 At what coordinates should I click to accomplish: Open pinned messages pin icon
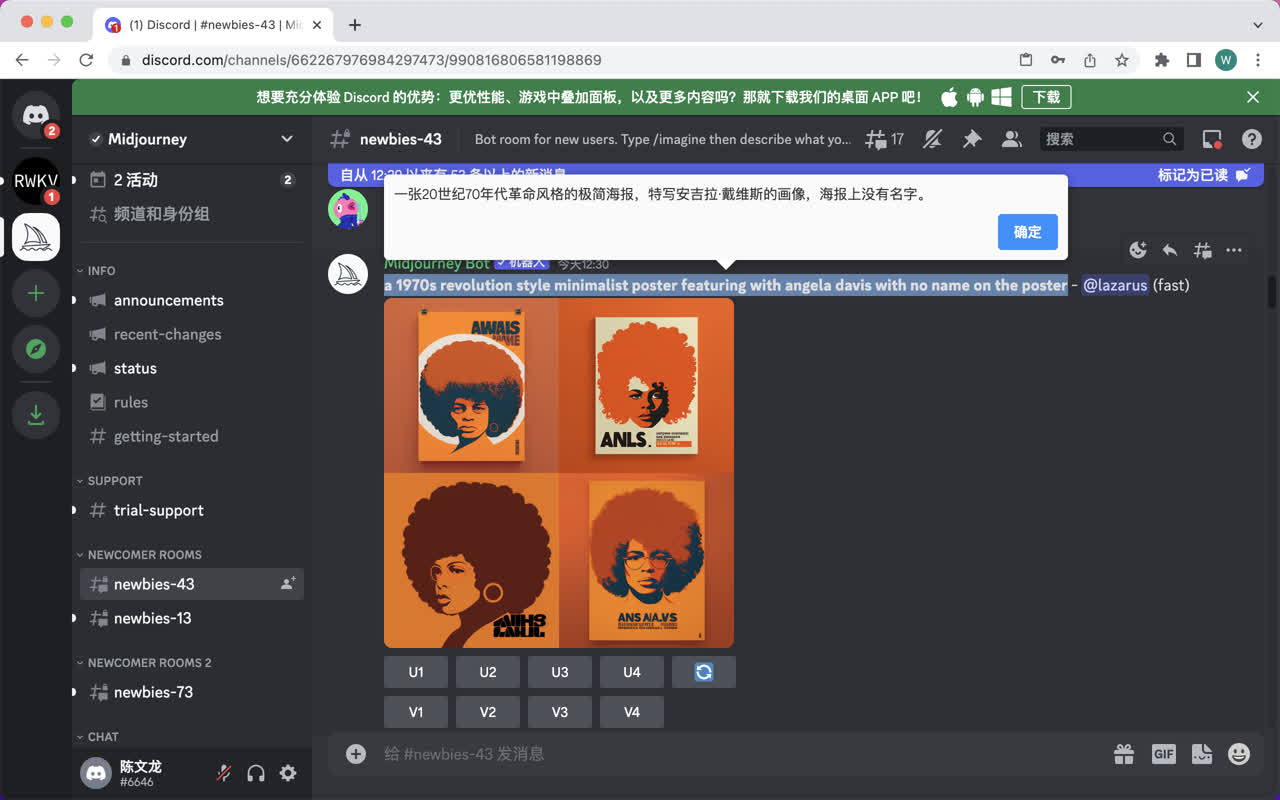[x=972, y=139]
